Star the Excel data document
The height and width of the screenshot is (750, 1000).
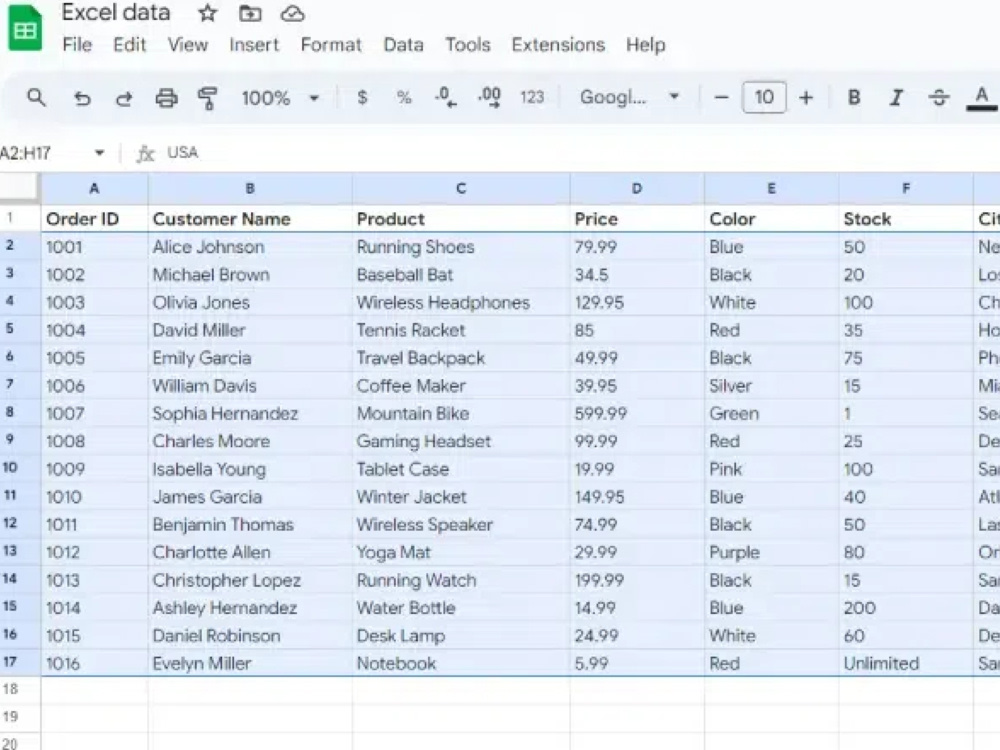(x=207, y=13)
